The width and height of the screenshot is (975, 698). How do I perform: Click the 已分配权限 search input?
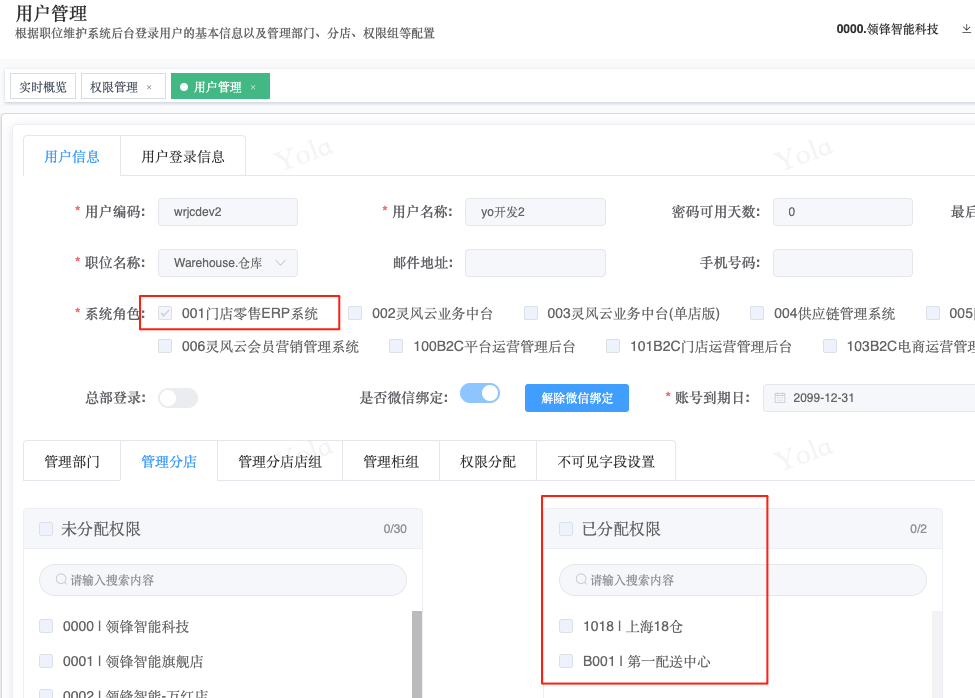[x=742, y=580]
